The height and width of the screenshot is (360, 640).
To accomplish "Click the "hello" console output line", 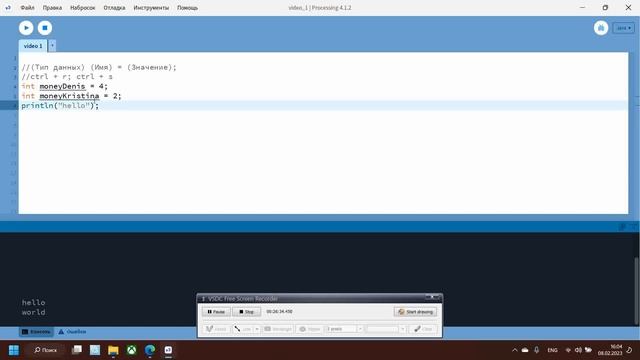I will pos(33,302).
